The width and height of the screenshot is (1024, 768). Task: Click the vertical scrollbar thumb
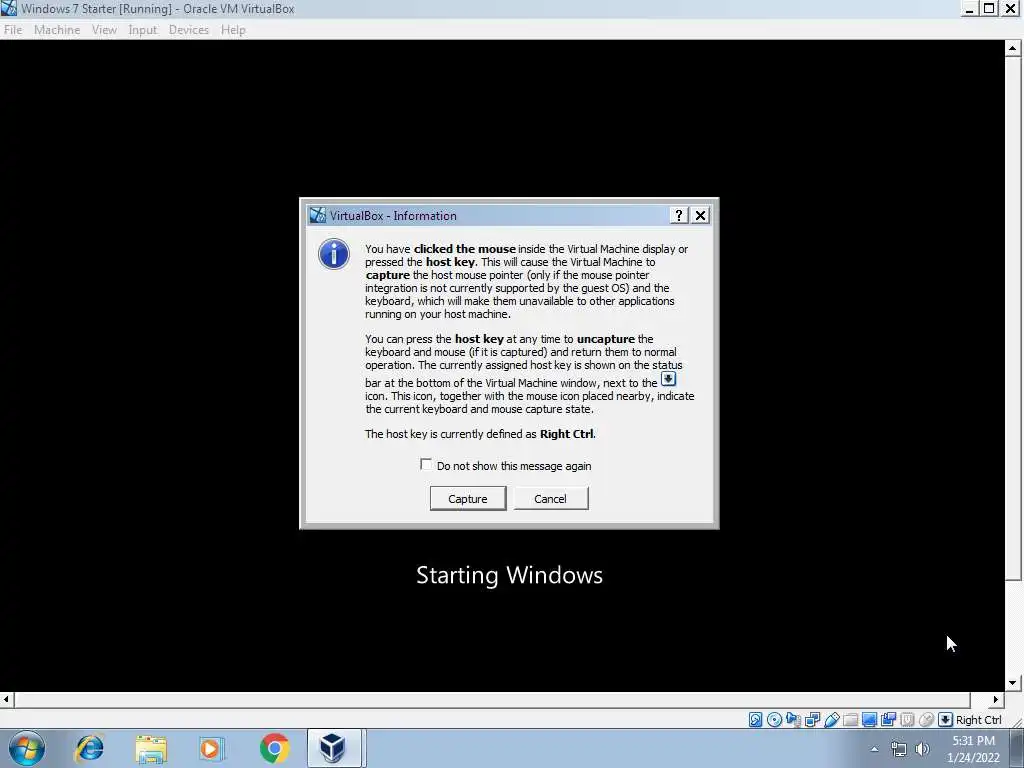point(1012,318)
